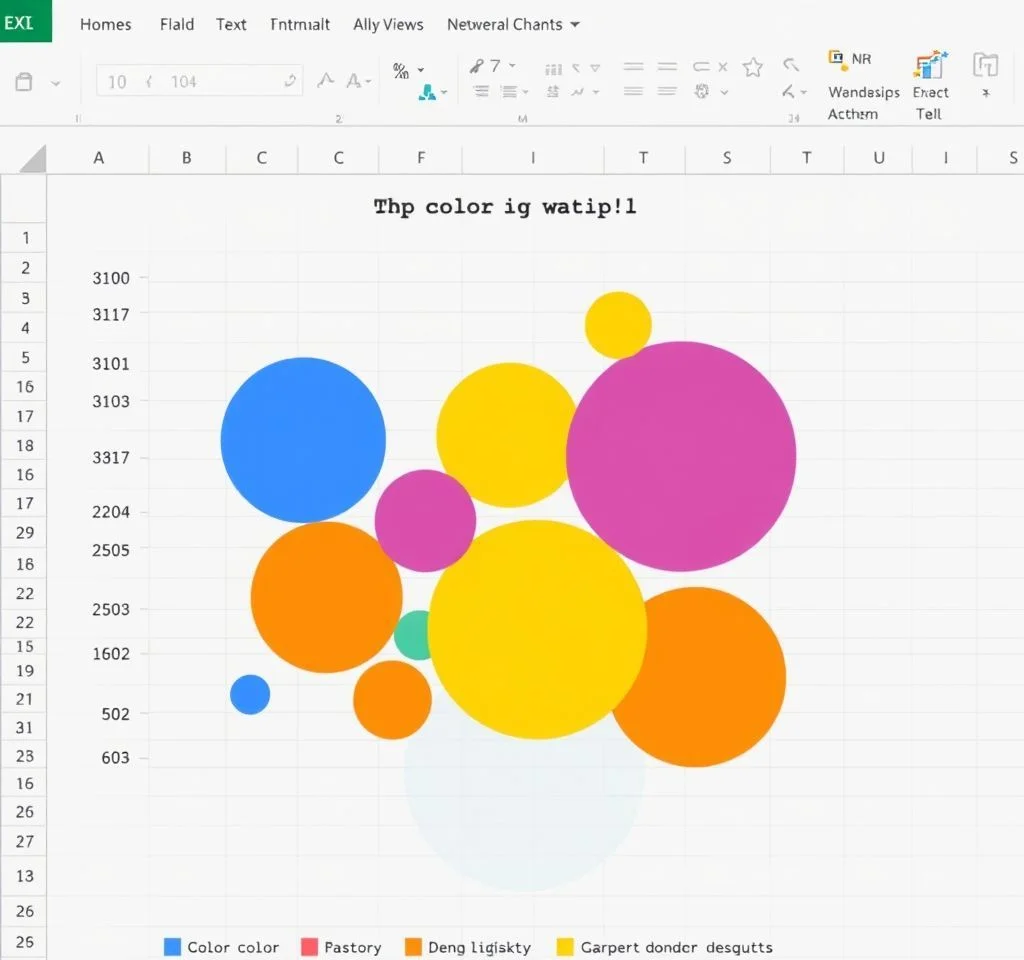Click the Wandesips Acthem icon

(x=838, y=60)
